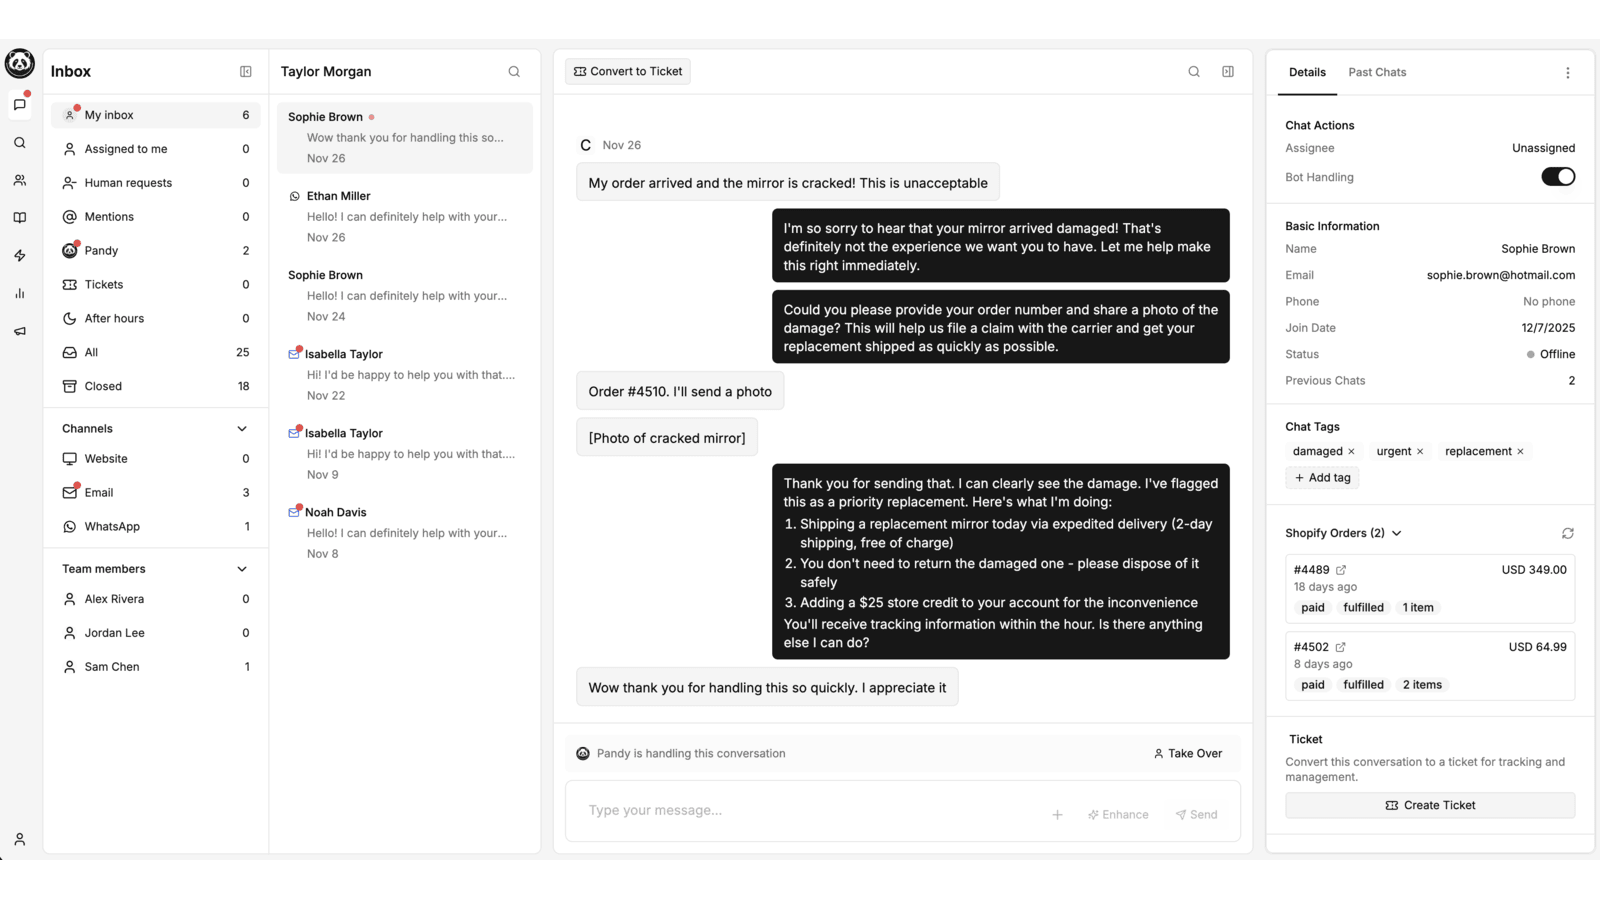Open the three-dot overflow menu in Details
The width and height of the screenshot is (1600, 900).
pos(1567,72)
